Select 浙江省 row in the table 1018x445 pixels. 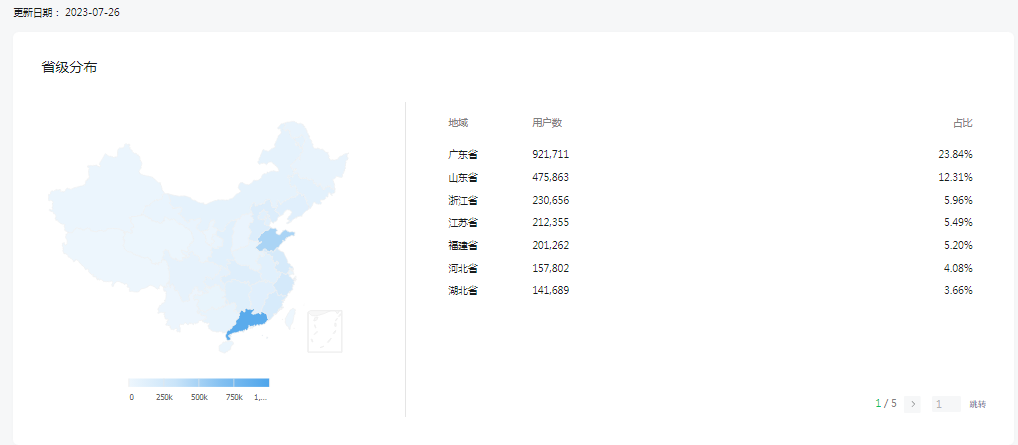(710, 200)
